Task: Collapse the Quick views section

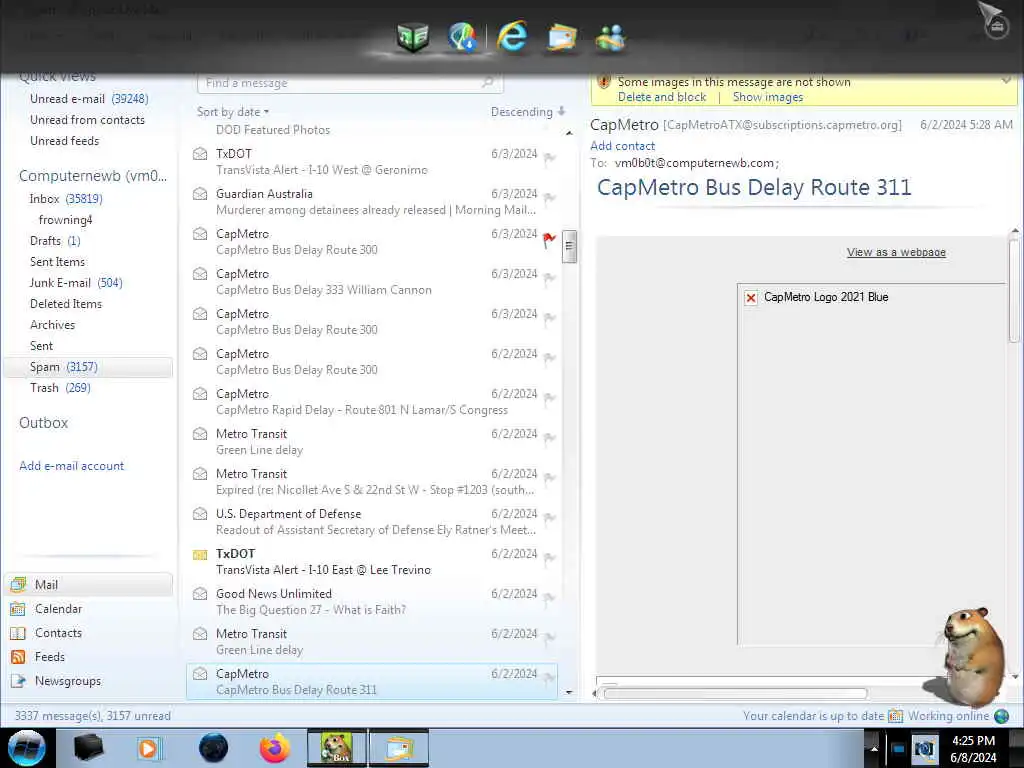Action: (57, 76)
